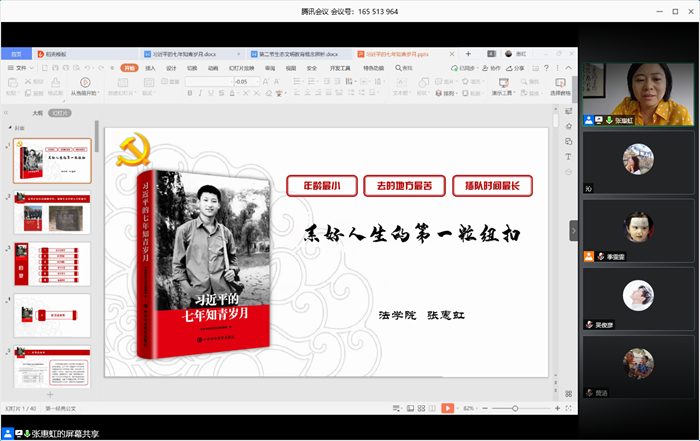Image resolution: width=700 pixels, height=441 pixels.
Task: Open the font color dropdown arrow
Action: click(237, 93)
